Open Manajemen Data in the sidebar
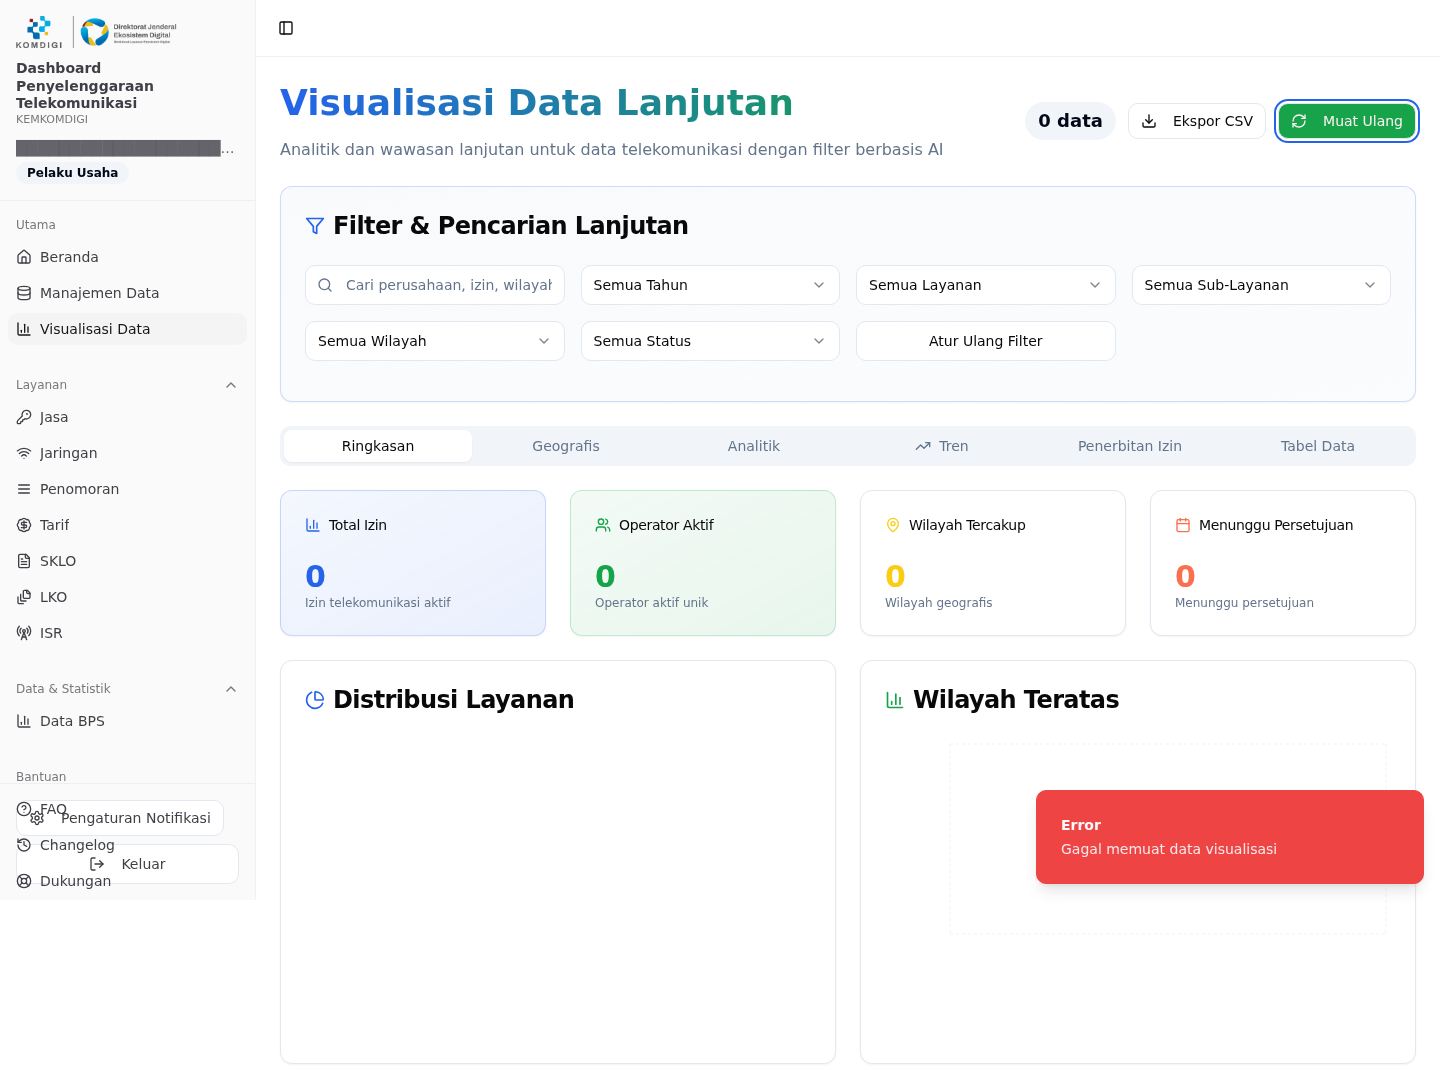This screenshot has height=1088, width=1440. coord(127,293)
